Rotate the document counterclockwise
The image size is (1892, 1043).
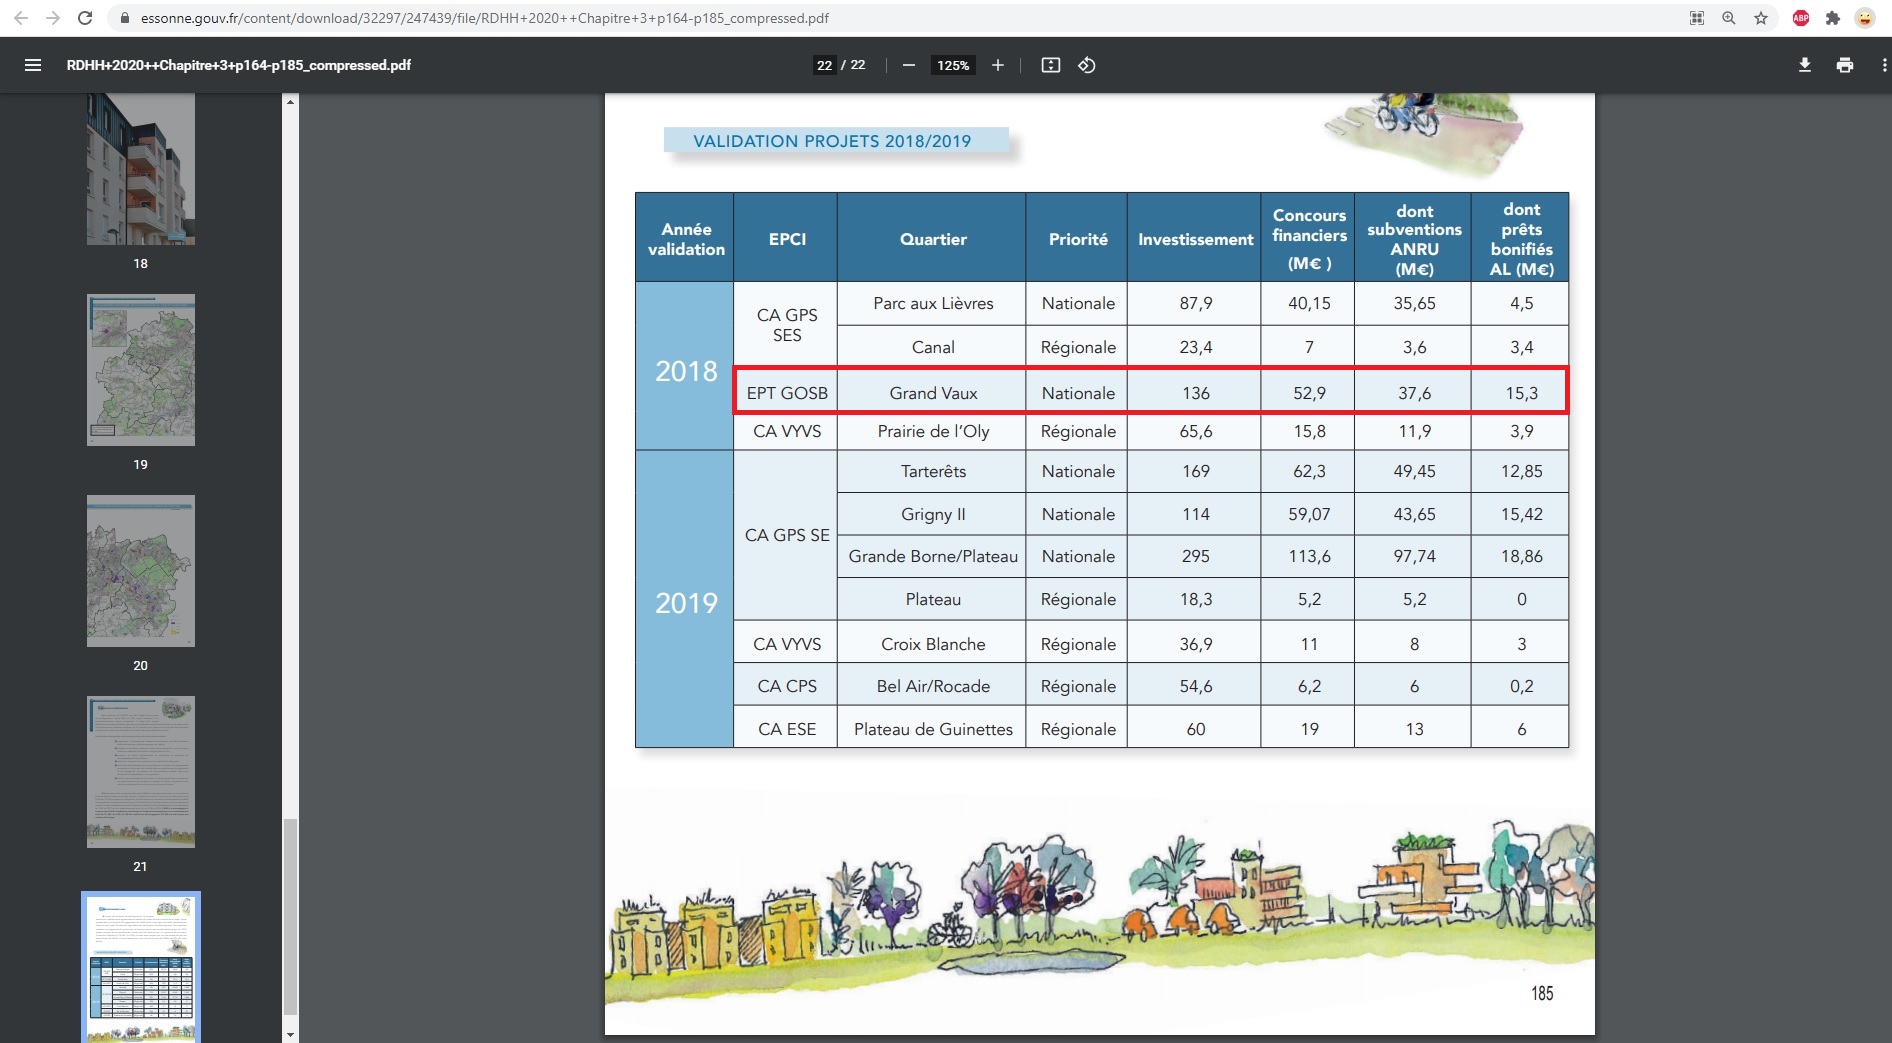(1087, 65)
